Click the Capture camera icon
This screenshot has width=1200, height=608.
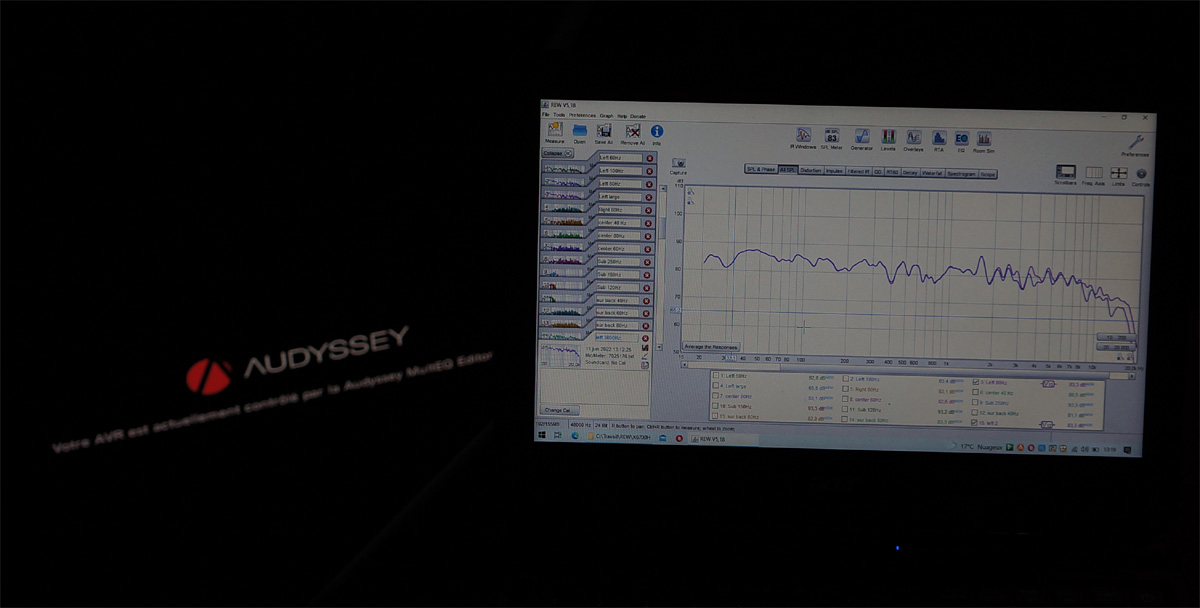[679, 163]
